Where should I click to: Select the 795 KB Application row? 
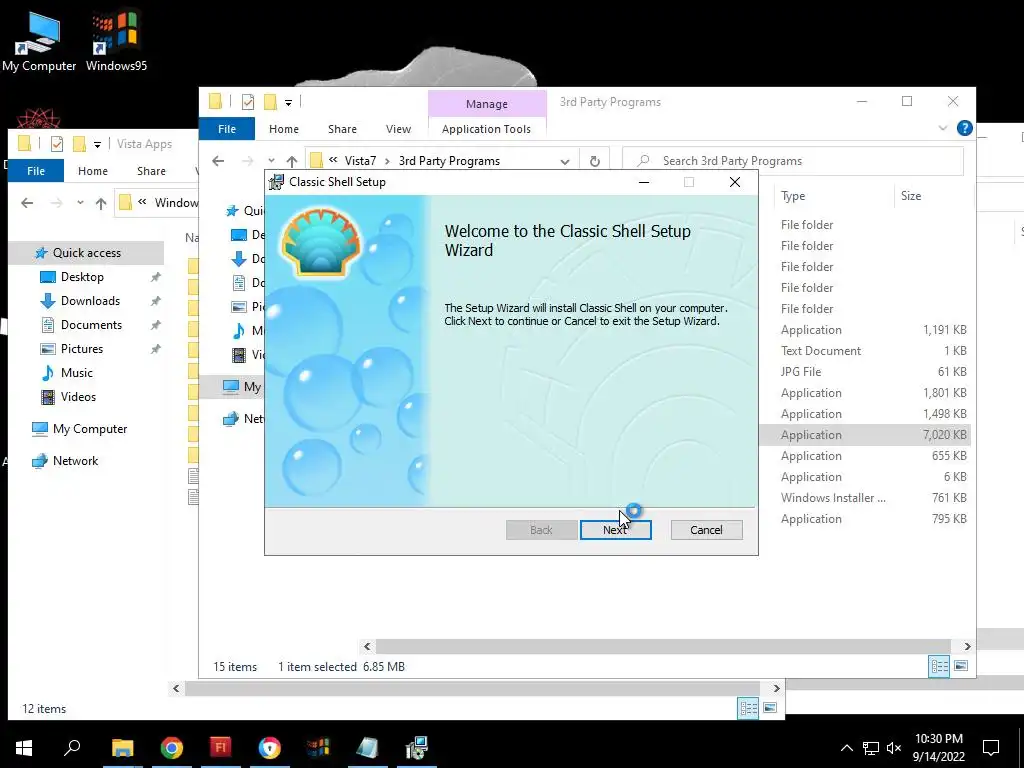coord(865,519)
